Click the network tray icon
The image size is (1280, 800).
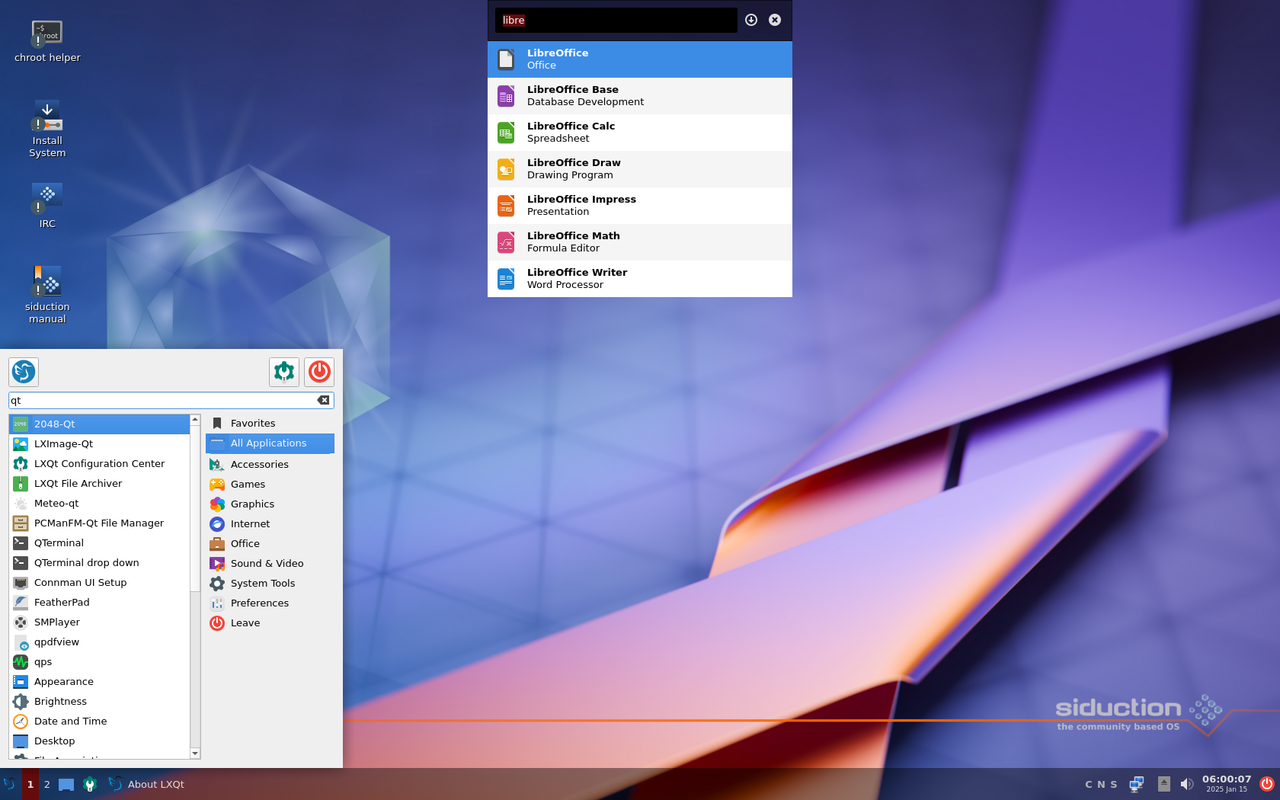[1136, 784]
